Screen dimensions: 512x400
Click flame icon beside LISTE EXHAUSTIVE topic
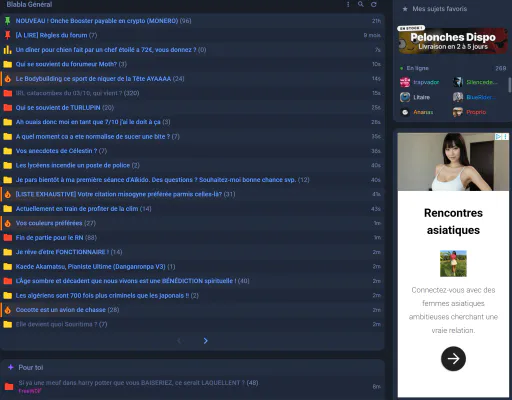pos(7,194)
